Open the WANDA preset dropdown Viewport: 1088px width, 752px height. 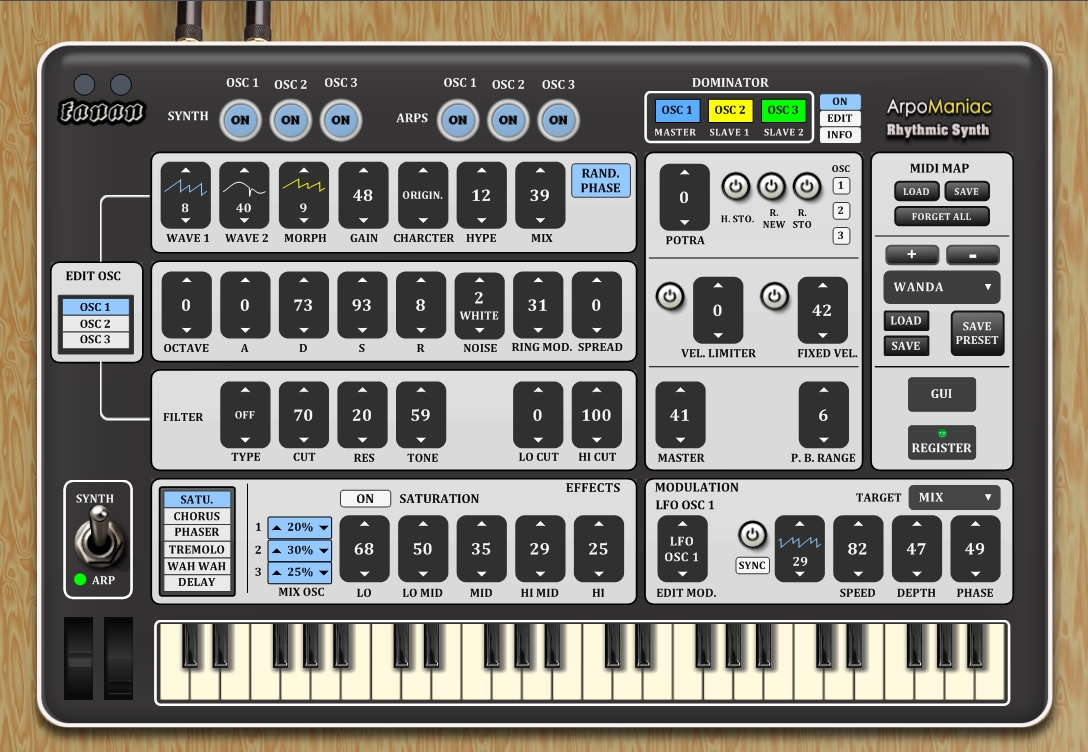tap(941, 287)
